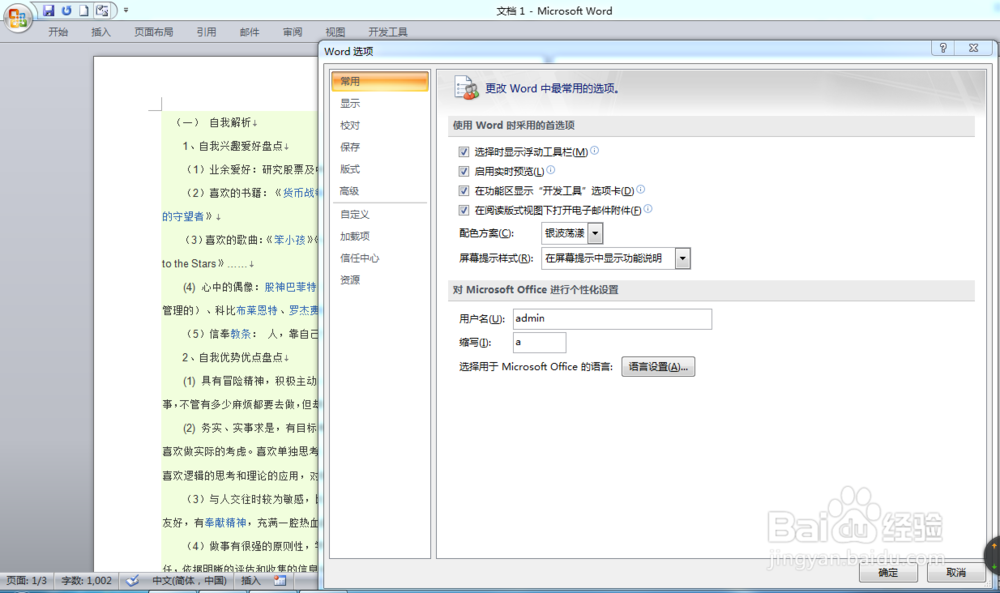Toggle 选择时显示浮动工具栏 checkbox

click(464, 152)
